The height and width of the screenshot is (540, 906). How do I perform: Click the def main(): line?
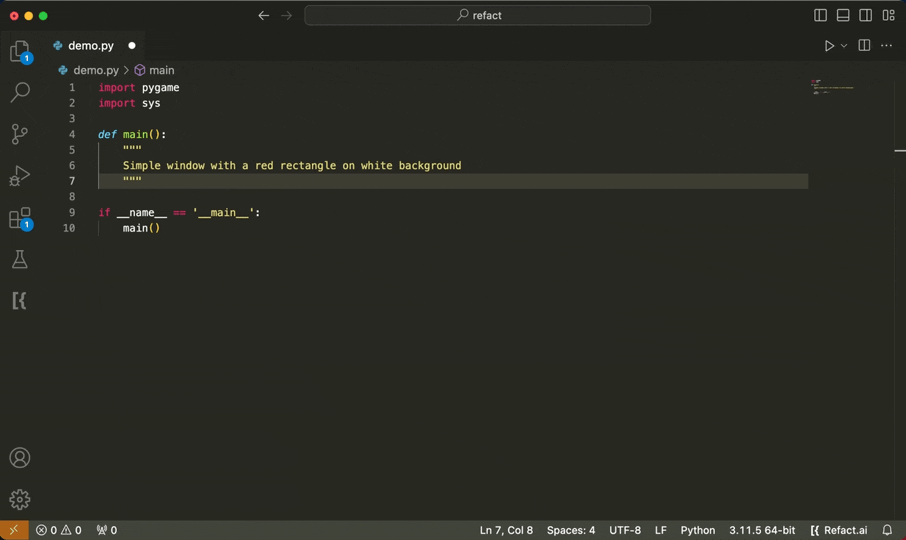pyautogui.click(x=132, y=134)
